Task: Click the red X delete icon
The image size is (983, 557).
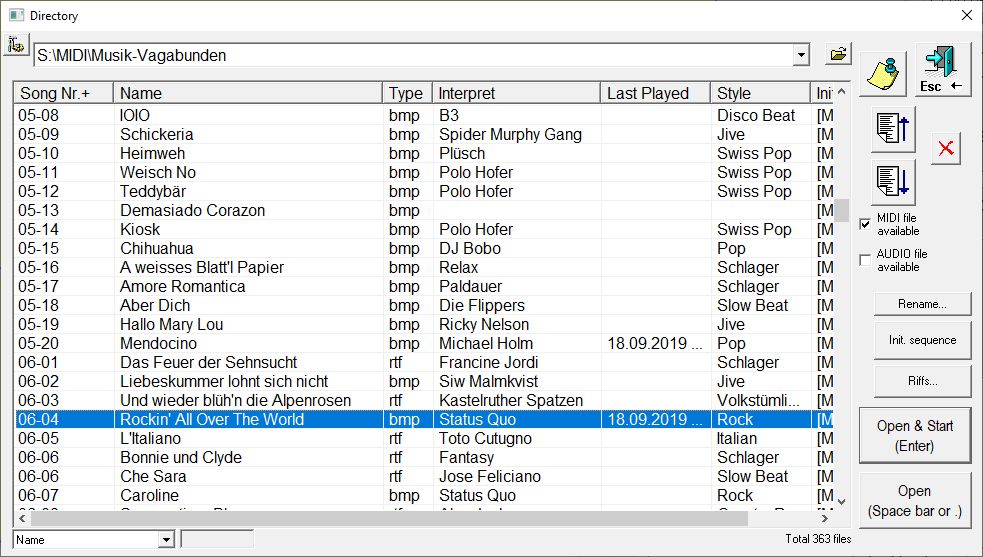Action: pos(946,149)
